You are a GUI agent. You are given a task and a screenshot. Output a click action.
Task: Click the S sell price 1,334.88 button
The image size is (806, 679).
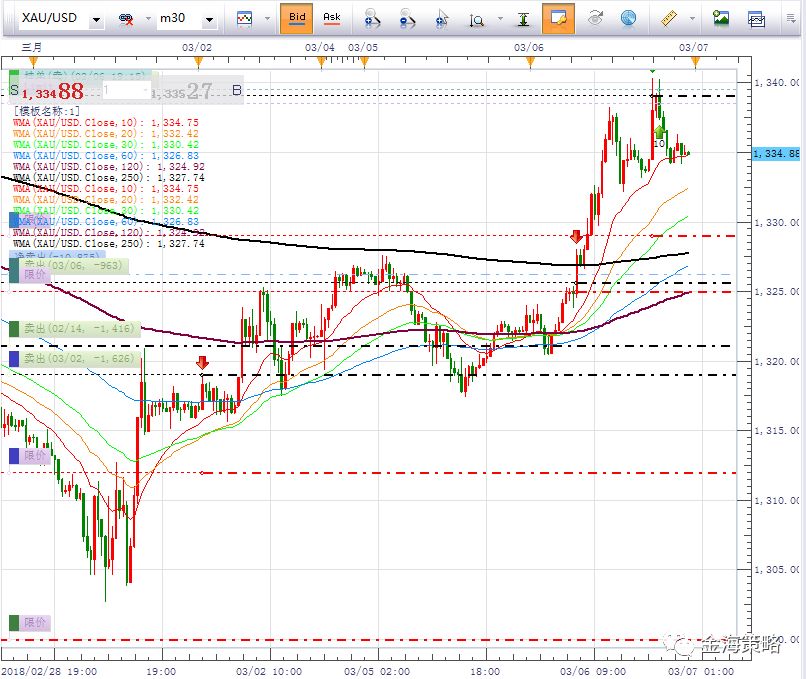point(48,93)
